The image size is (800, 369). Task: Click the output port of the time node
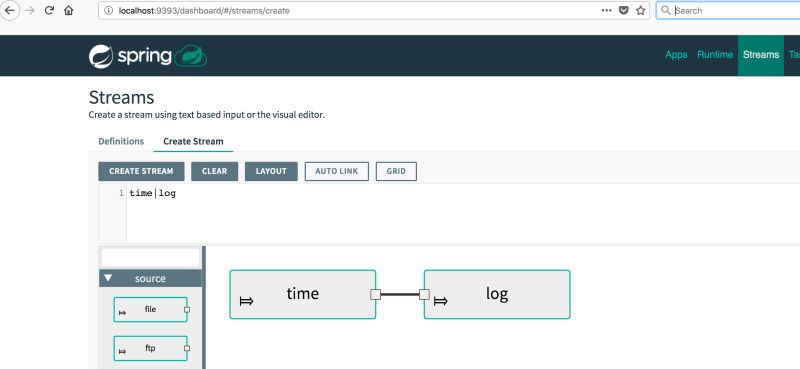pos(376,294)
